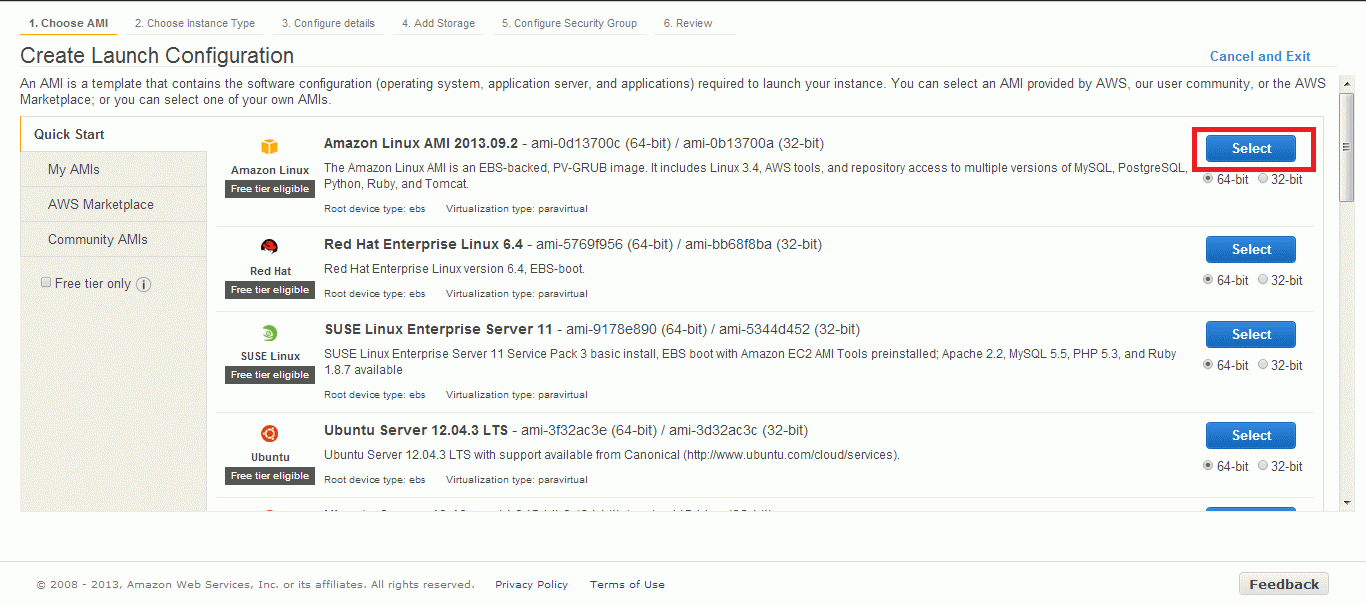1366x605 pixels.
Task: Click the Amazon Linux orange box icon
Action: 269,147
